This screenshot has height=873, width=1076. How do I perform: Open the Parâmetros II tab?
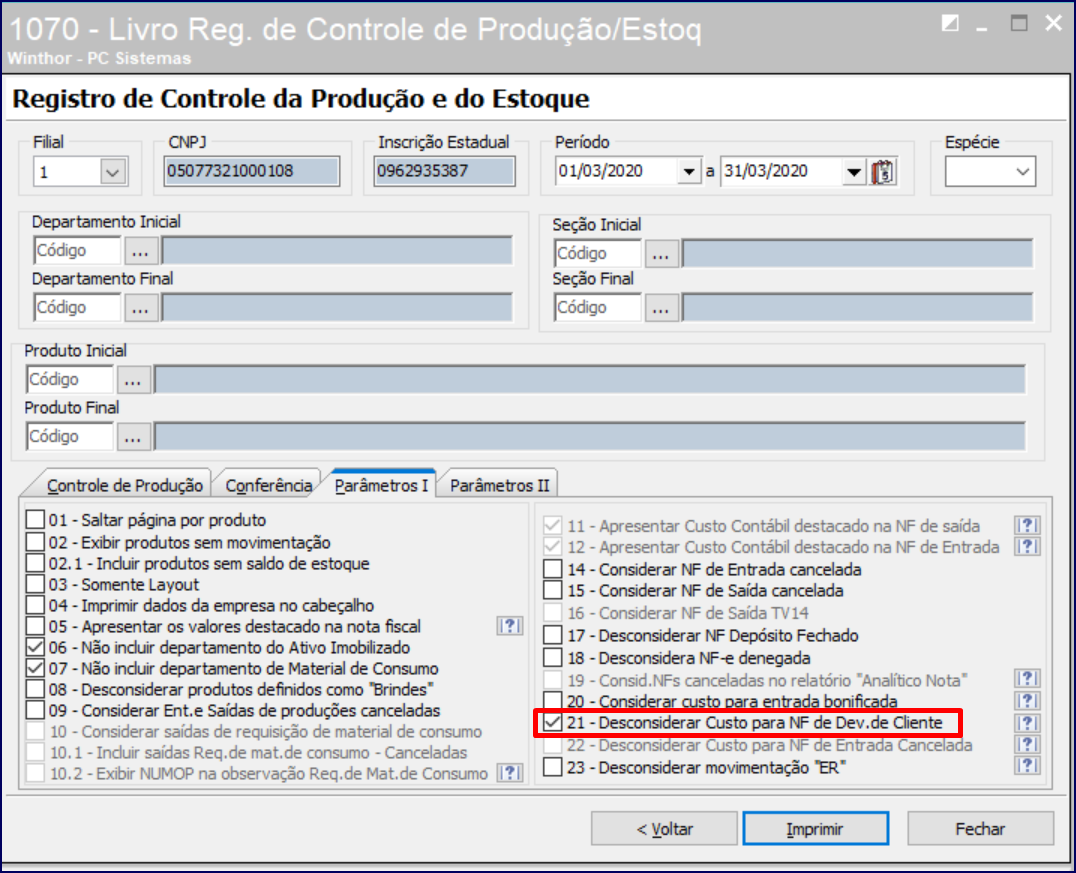pyautogui.click(x=500, y=485)
